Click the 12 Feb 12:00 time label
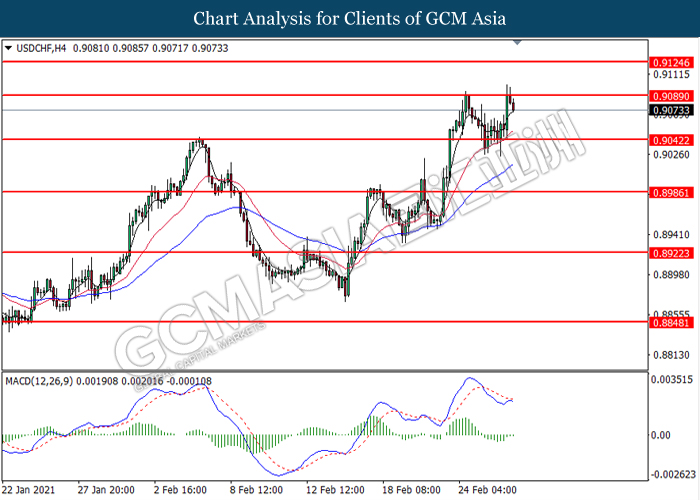Image resolution: width=700 pixels, height=500 pixels. click(335, 490)
